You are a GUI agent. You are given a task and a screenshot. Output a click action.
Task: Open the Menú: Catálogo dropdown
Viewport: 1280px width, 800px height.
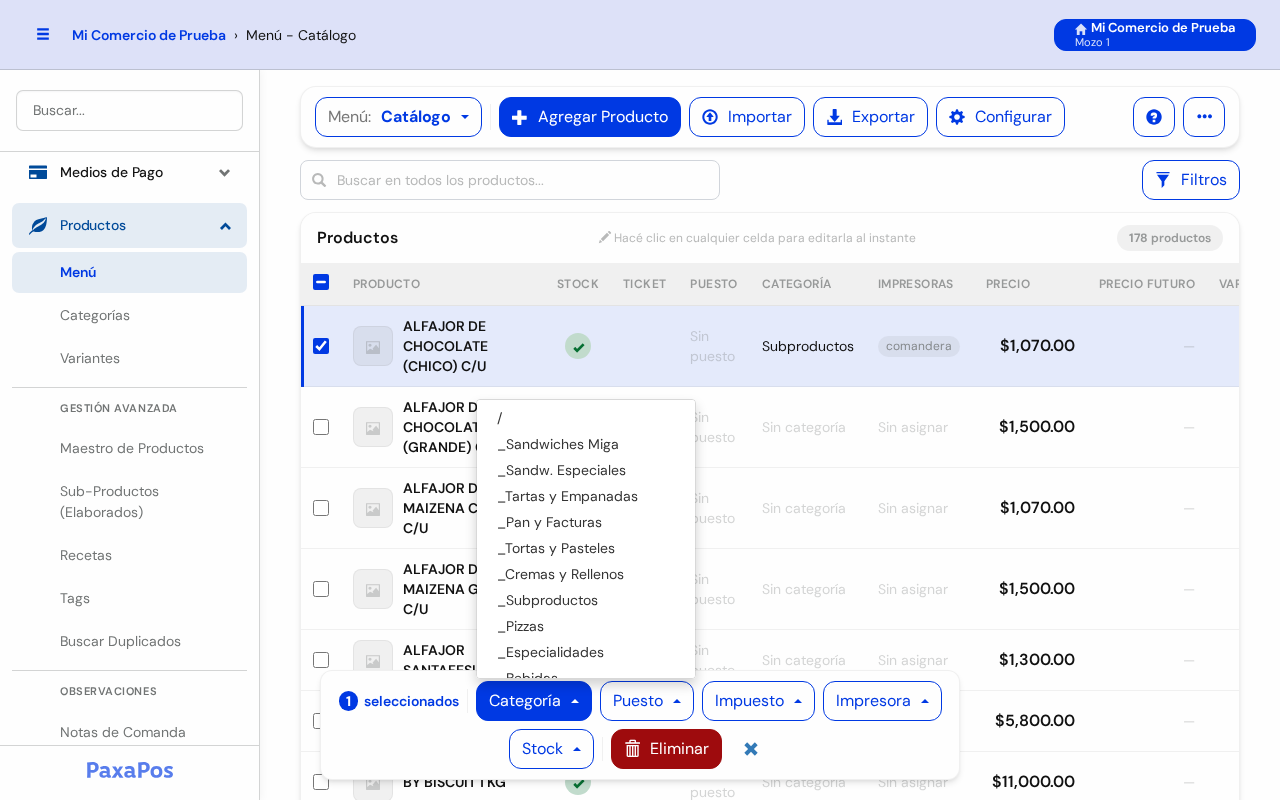[x=398, y=117]
